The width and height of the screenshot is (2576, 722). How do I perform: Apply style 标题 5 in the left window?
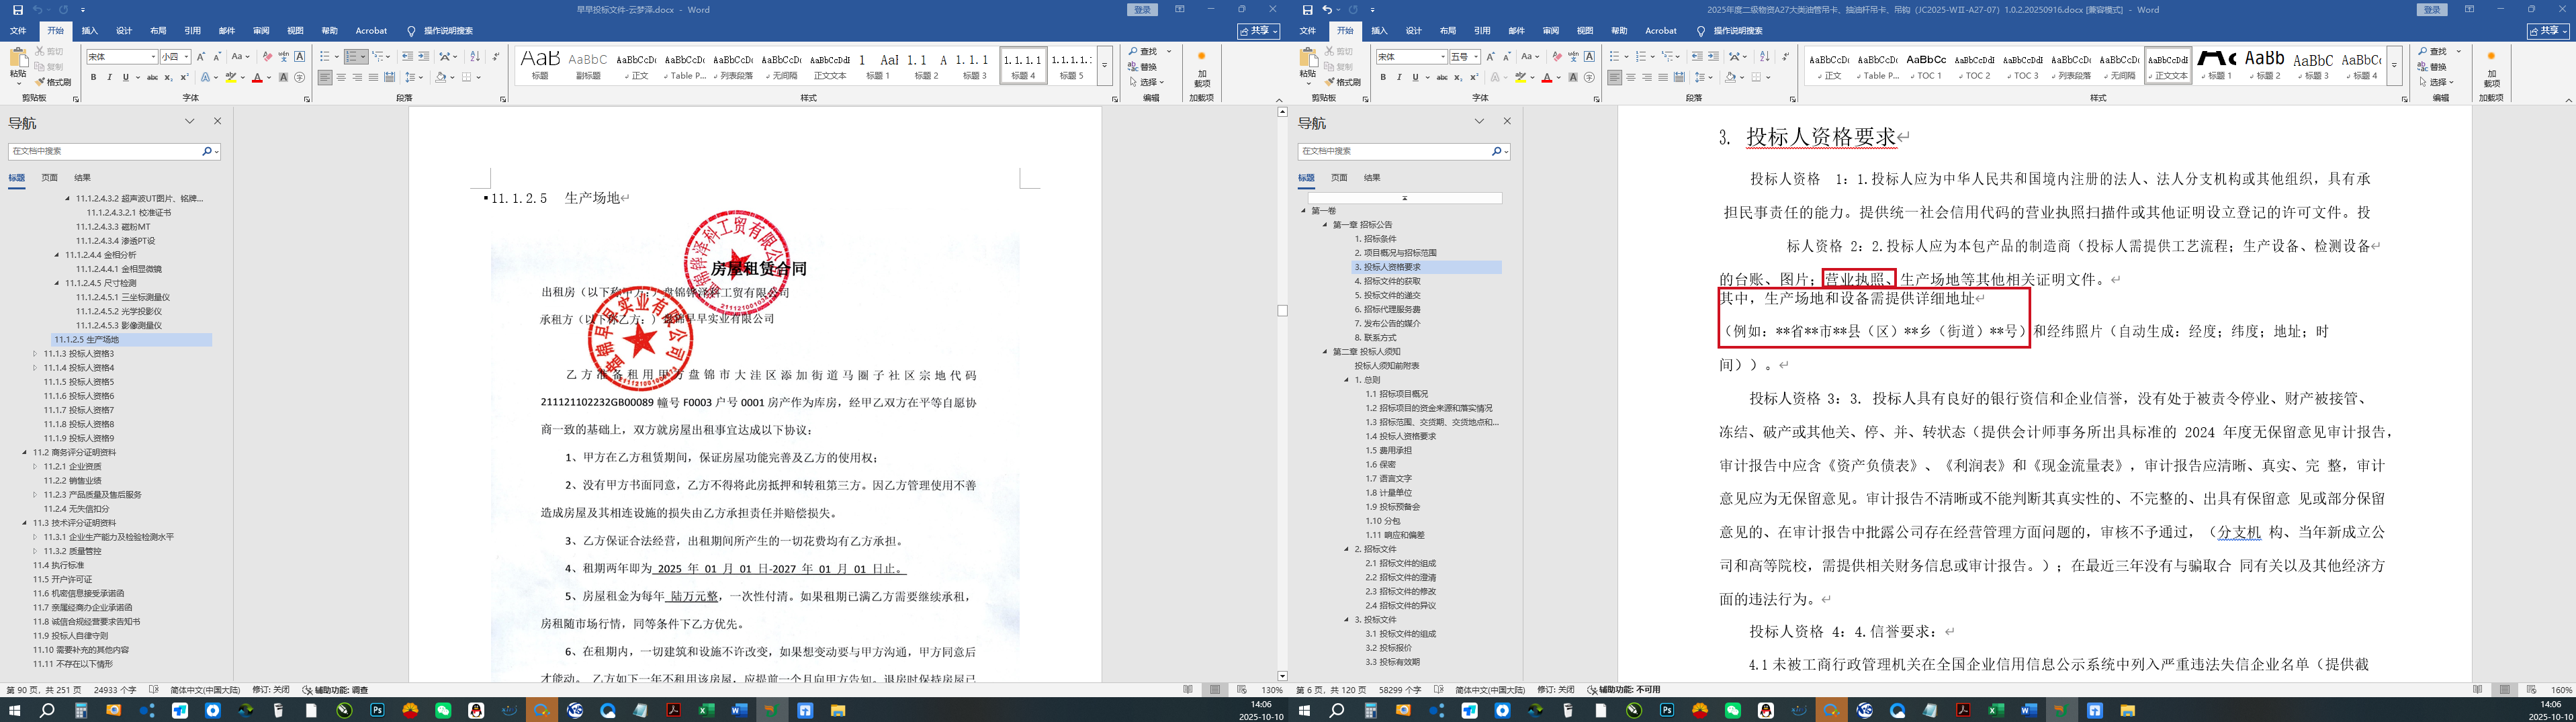coord(1071,65)
